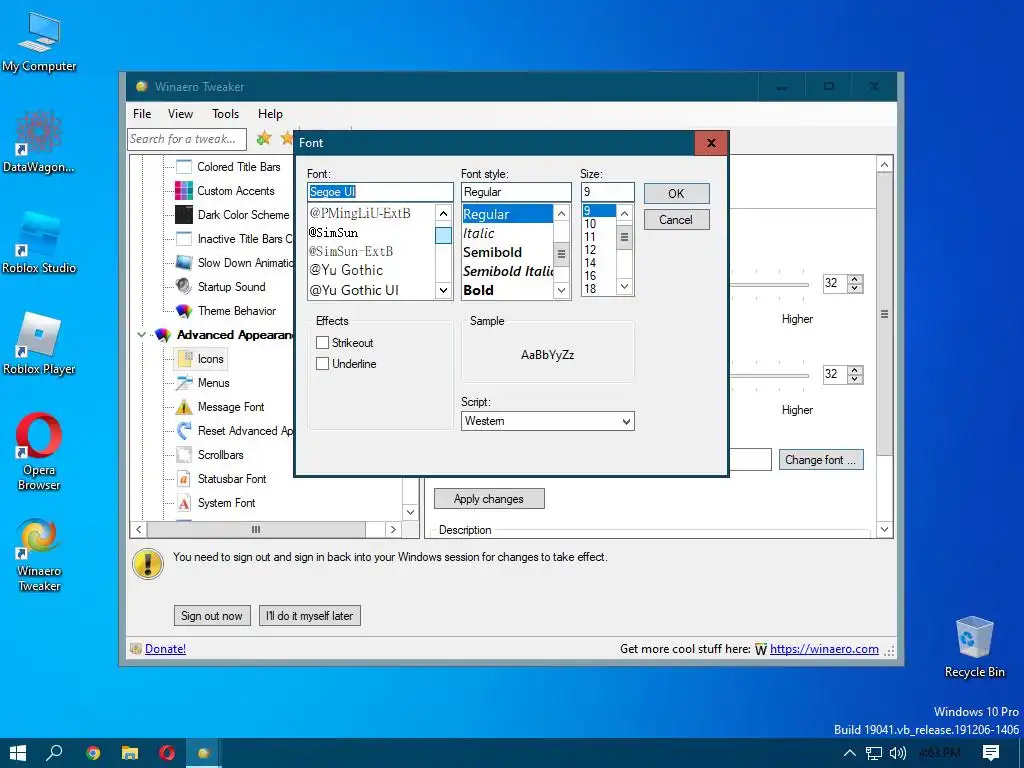Screen dimensions: 1024x768
Task: Select Dark Color Scheme black icon
Action: pos(184,215)
